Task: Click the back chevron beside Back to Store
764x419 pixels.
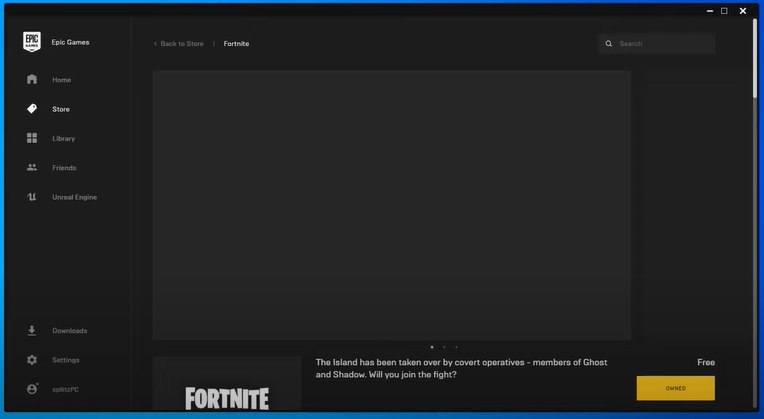Action: (x=155, y=44)
